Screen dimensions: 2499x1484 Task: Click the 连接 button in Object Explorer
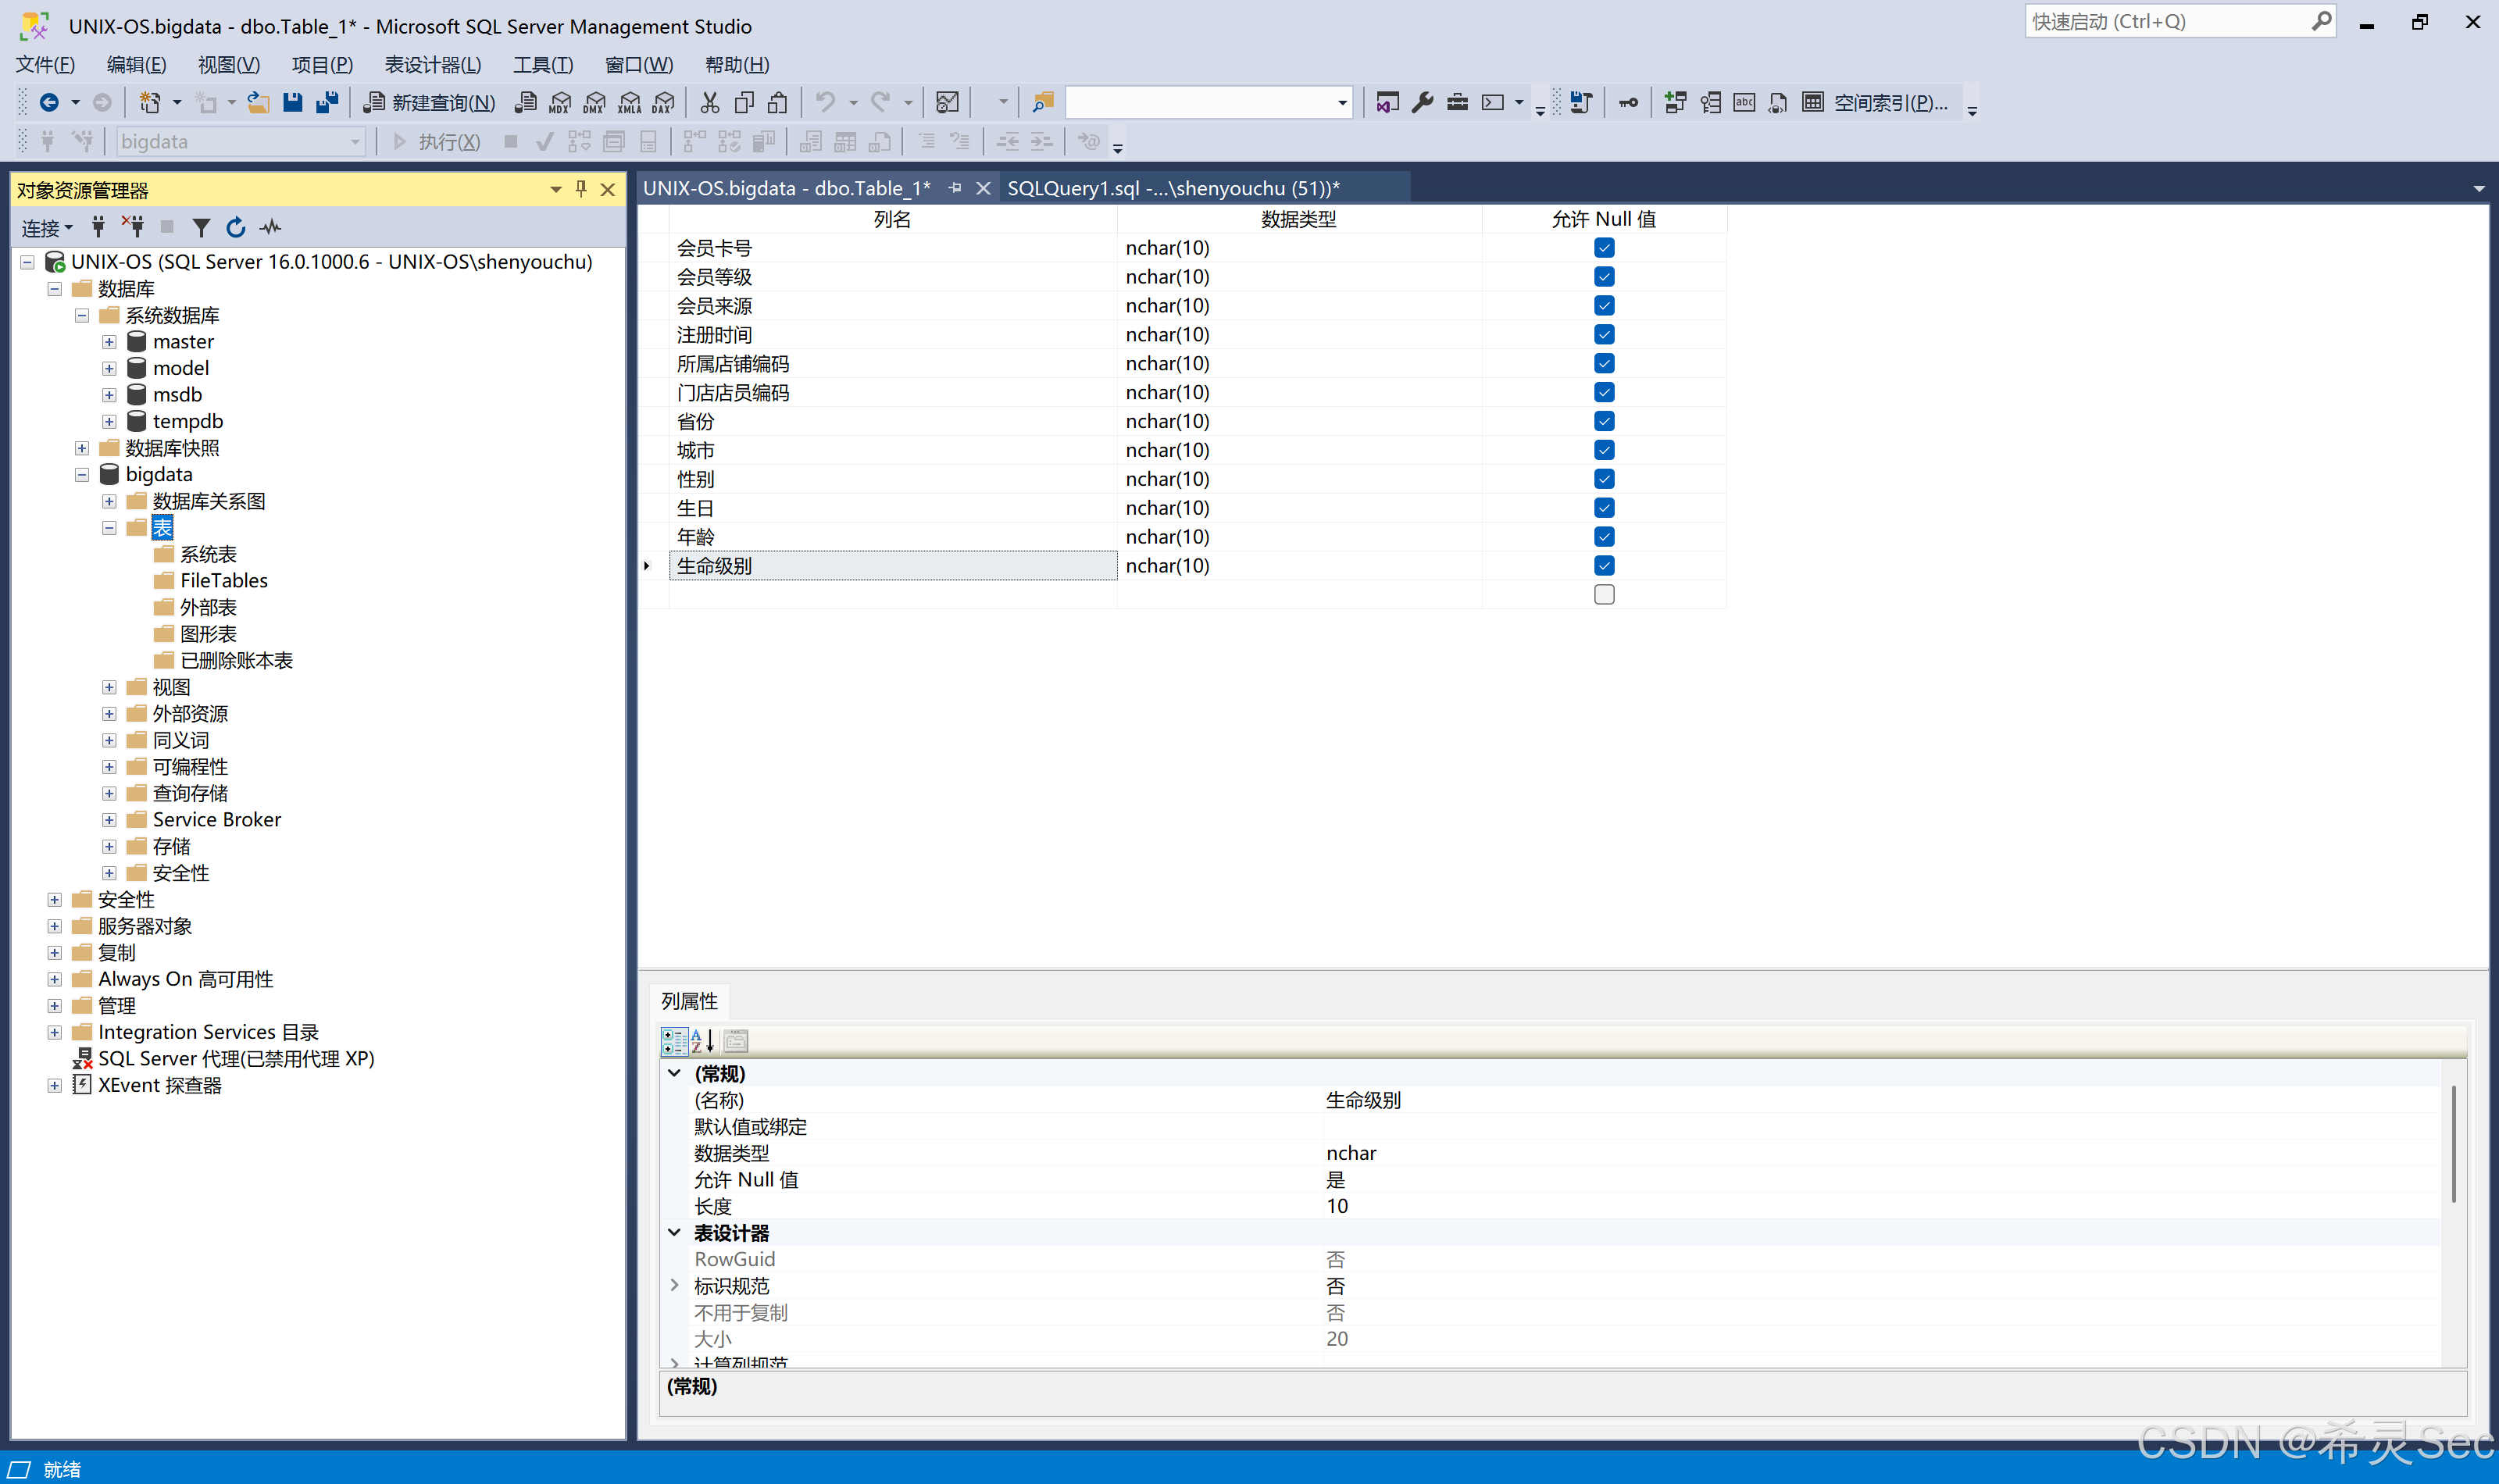tap(46, 228)
